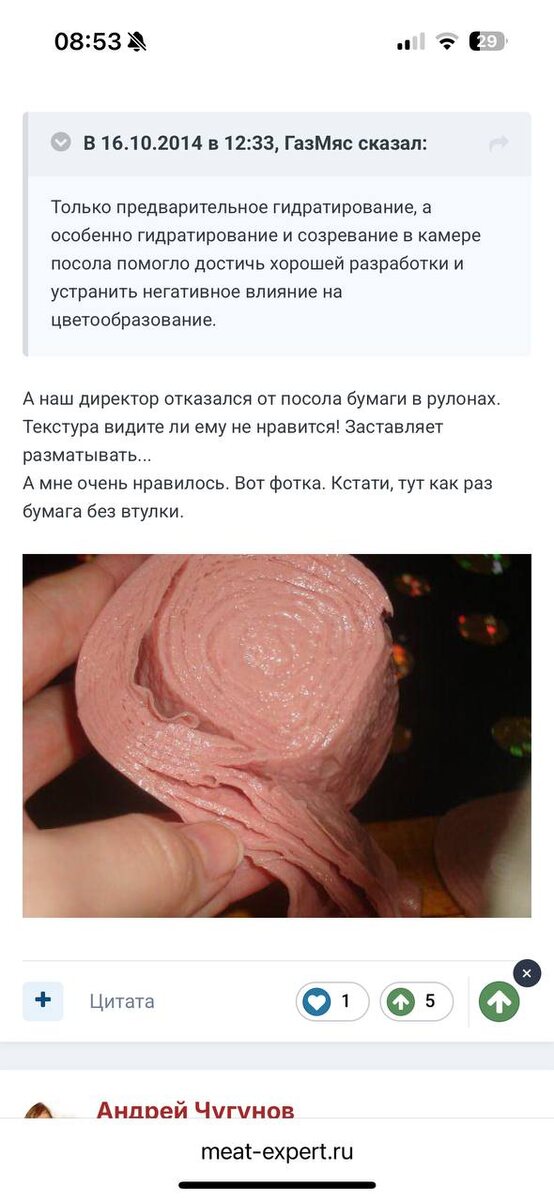The image size is (554, 1200).
Task: Tap the blue heart reaction icon
Action: (317, 1001)
